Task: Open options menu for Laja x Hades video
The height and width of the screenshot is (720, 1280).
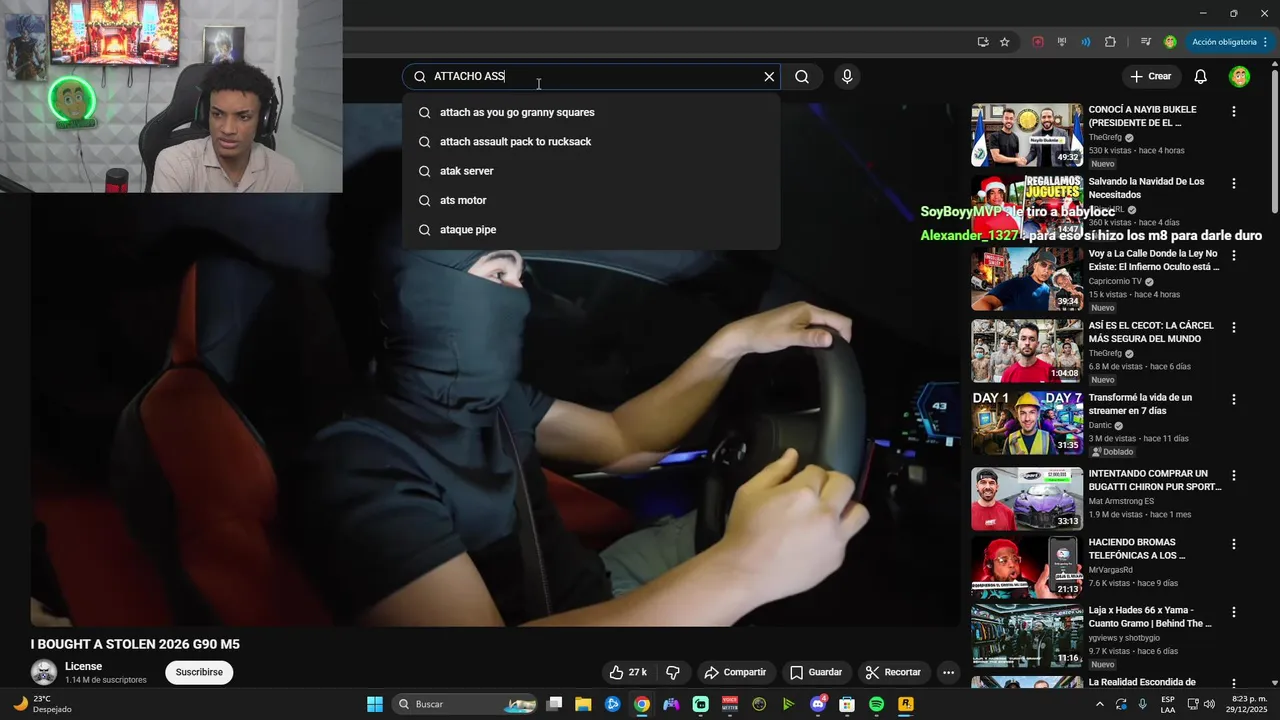Action: click(x=1234, y=612)
